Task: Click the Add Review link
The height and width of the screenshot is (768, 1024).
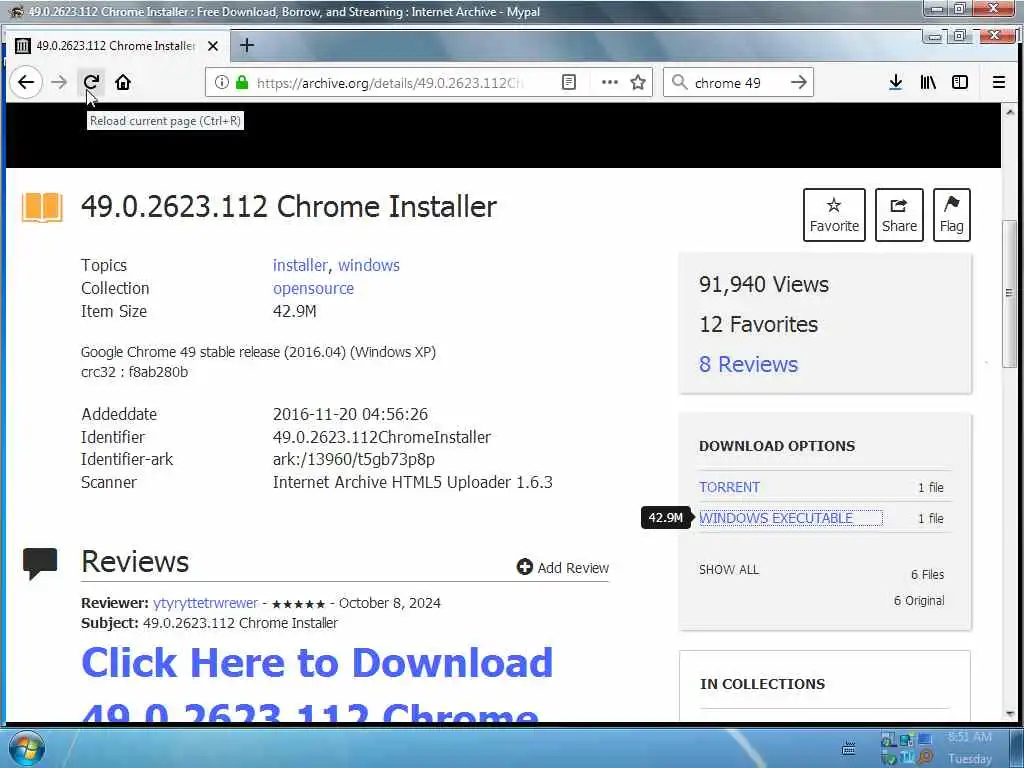Action: point(563,568)
